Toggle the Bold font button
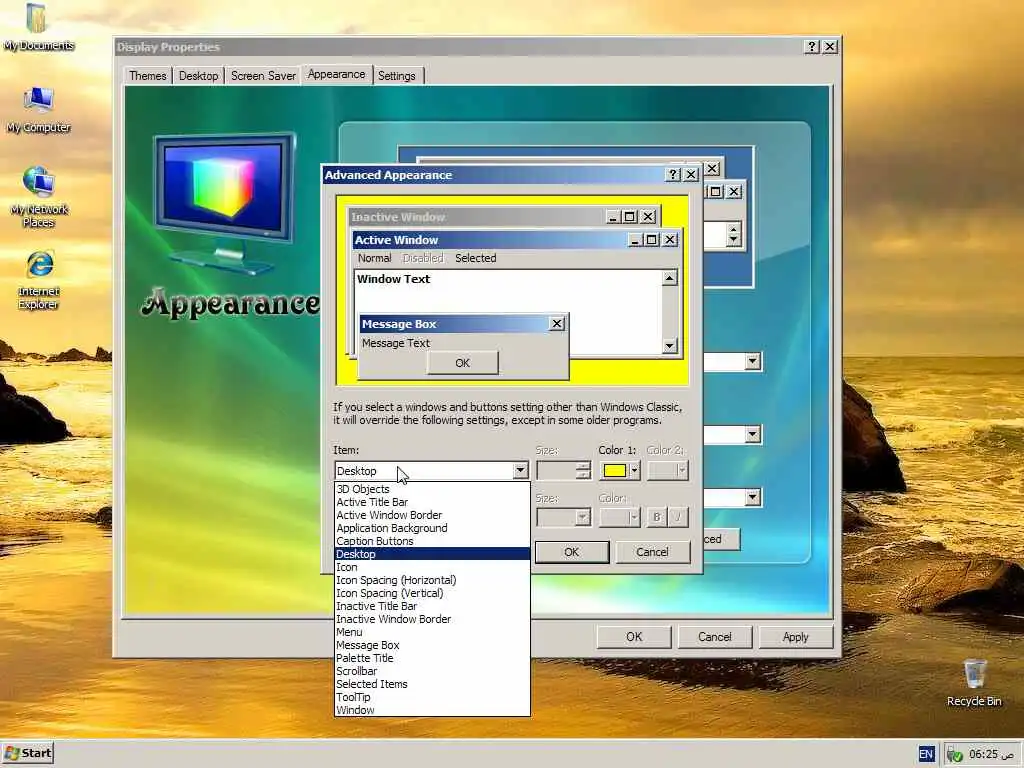This screenshot has height=768, width=1024. (656, 517)
